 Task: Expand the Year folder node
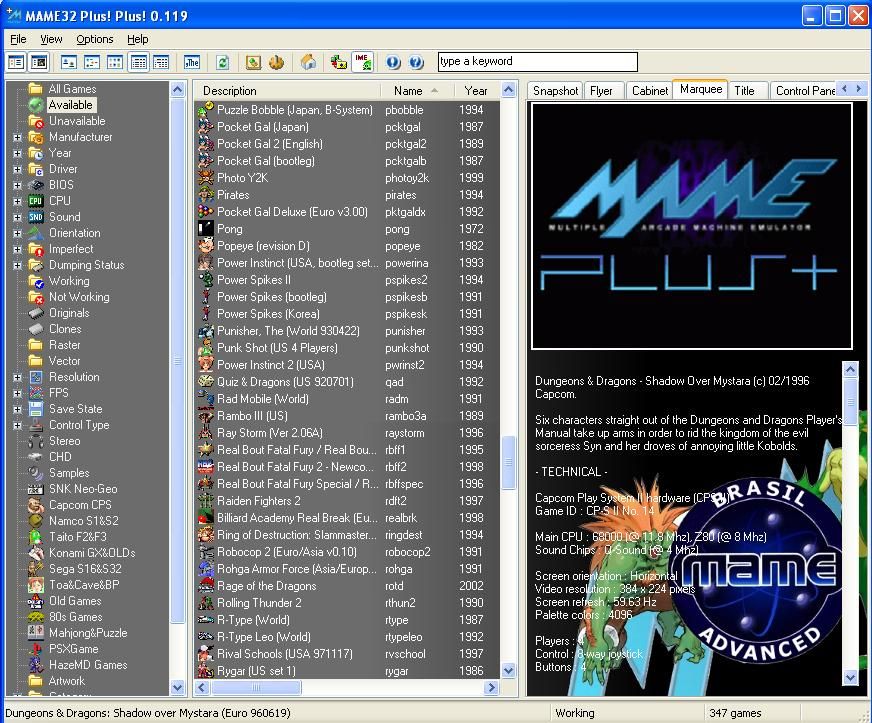tap(17, 153)
